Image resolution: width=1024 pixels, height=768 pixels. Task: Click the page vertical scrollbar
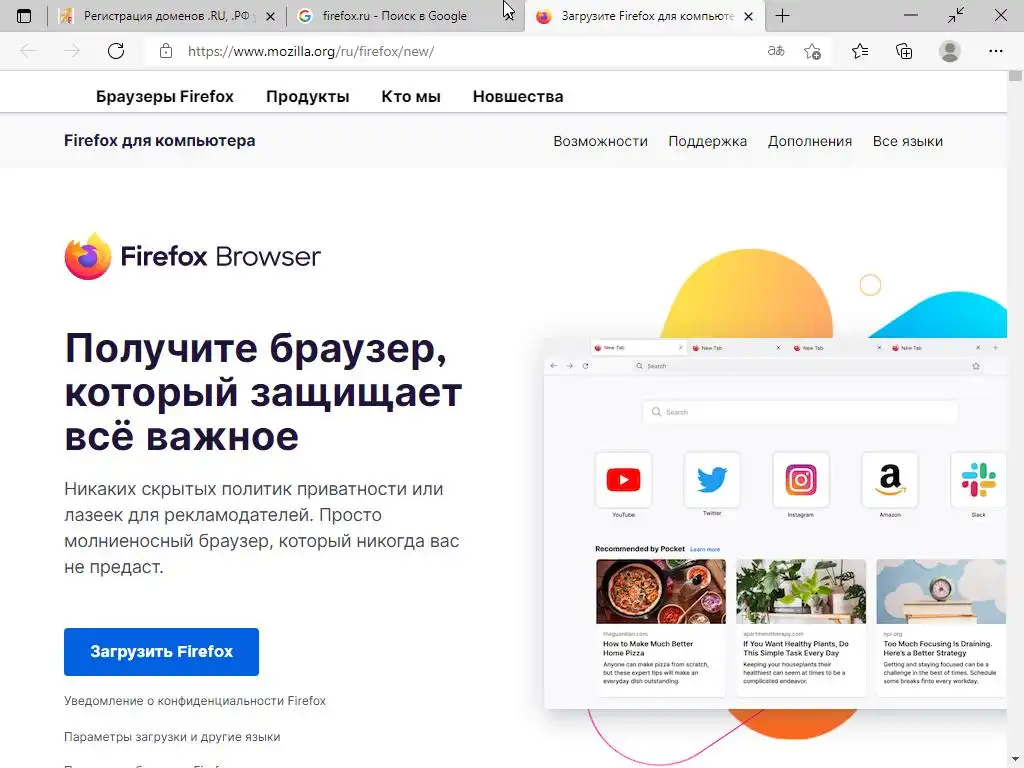pyautogui.click(x=1015, y=418)
